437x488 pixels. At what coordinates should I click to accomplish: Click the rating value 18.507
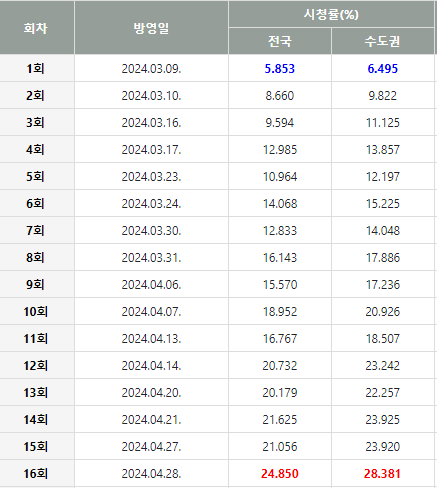point(383,339)
